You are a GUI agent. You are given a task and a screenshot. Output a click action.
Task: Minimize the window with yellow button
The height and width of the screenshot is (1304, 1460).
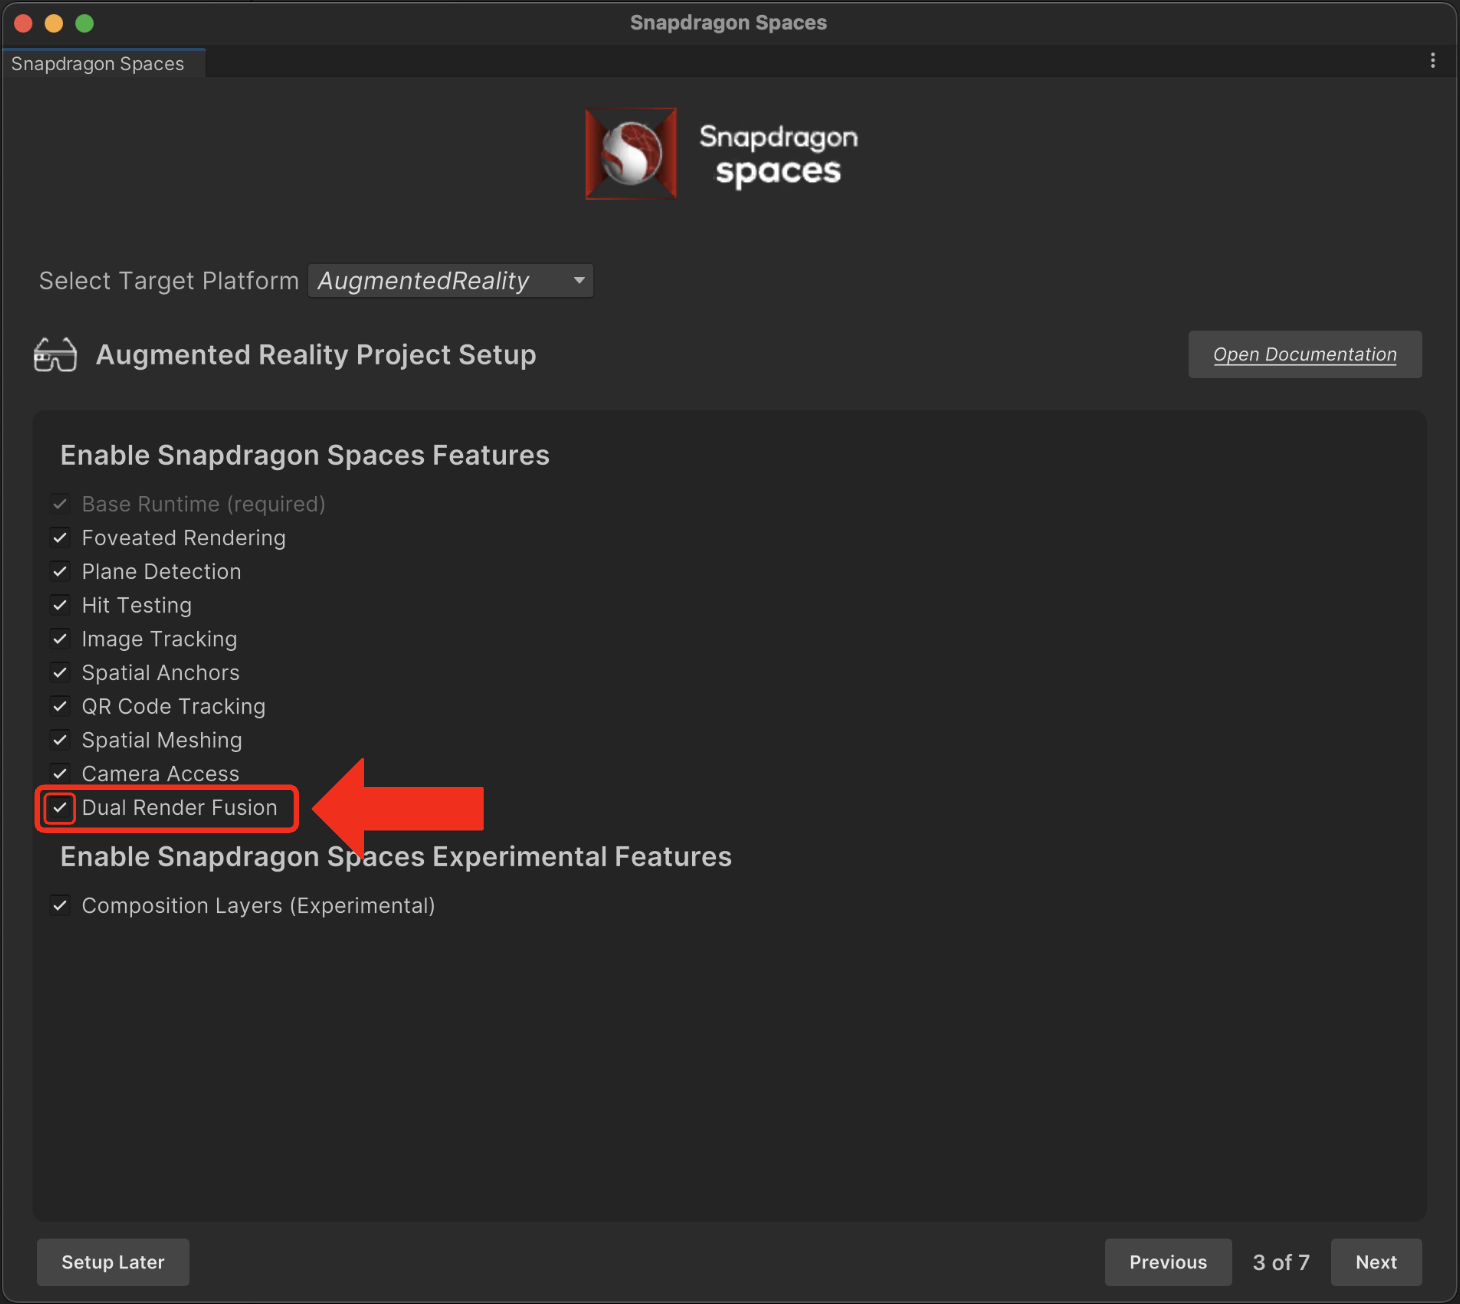pyautogui.click(x=54, y=23)
